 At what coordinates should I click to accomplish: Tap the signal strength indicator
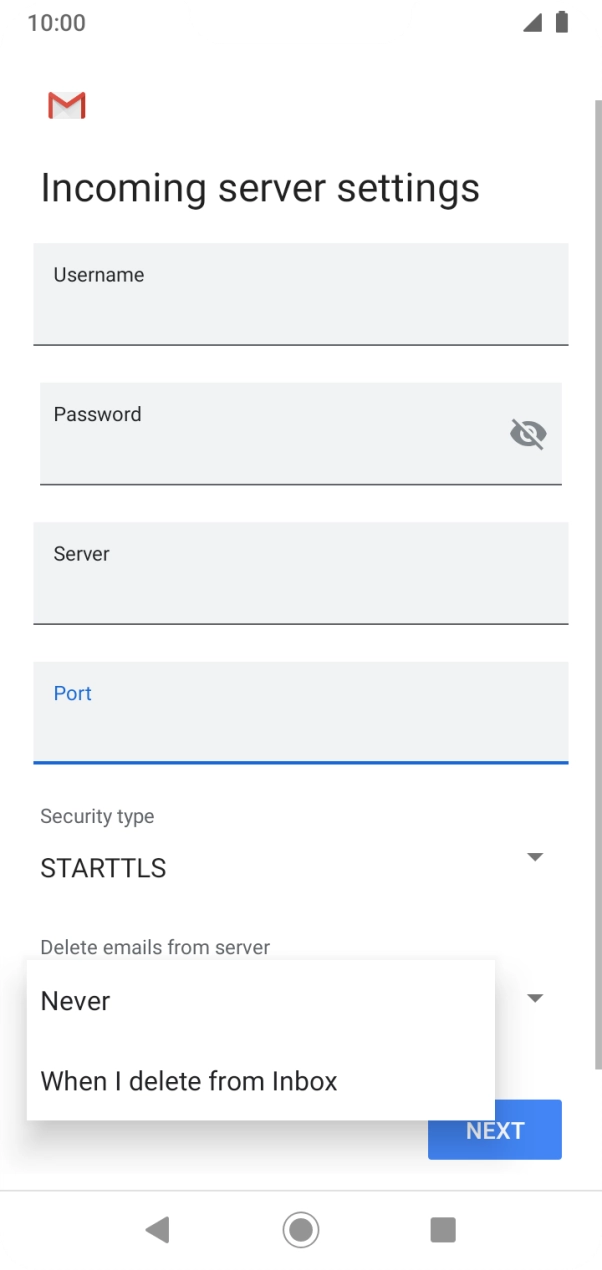click(x=531, y=22)
